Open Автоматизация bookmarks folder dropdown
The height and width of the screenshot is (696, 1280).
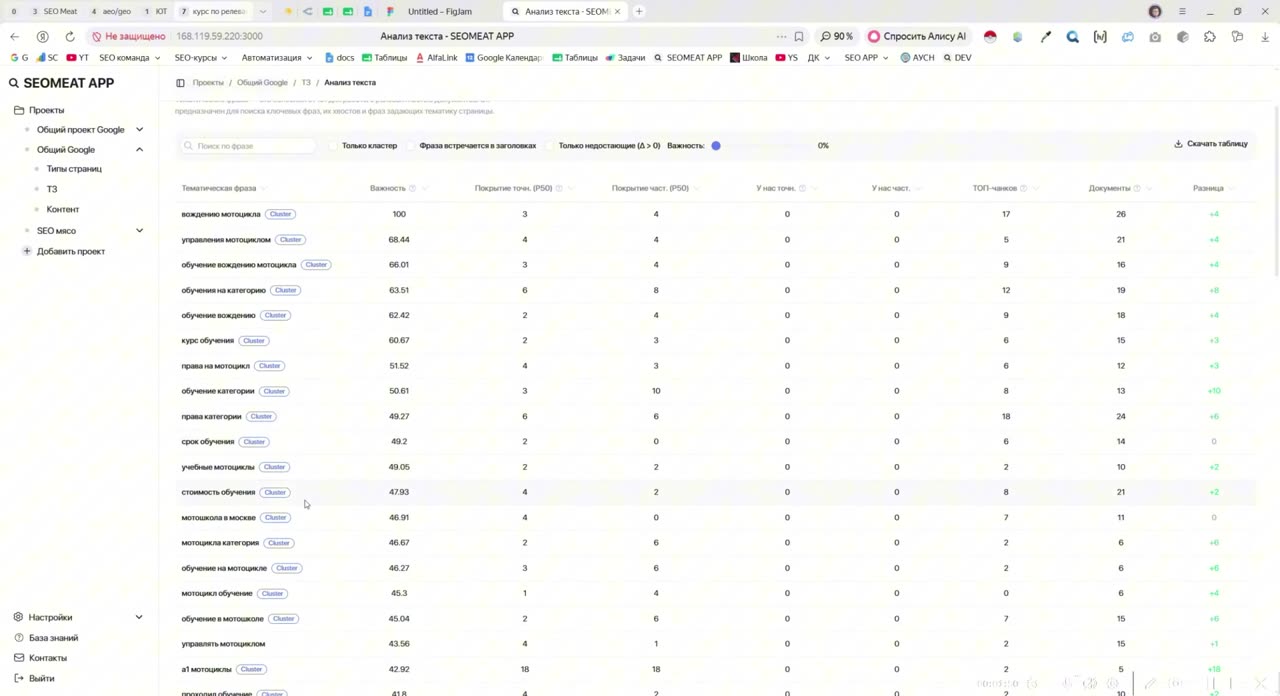[277, 58]
